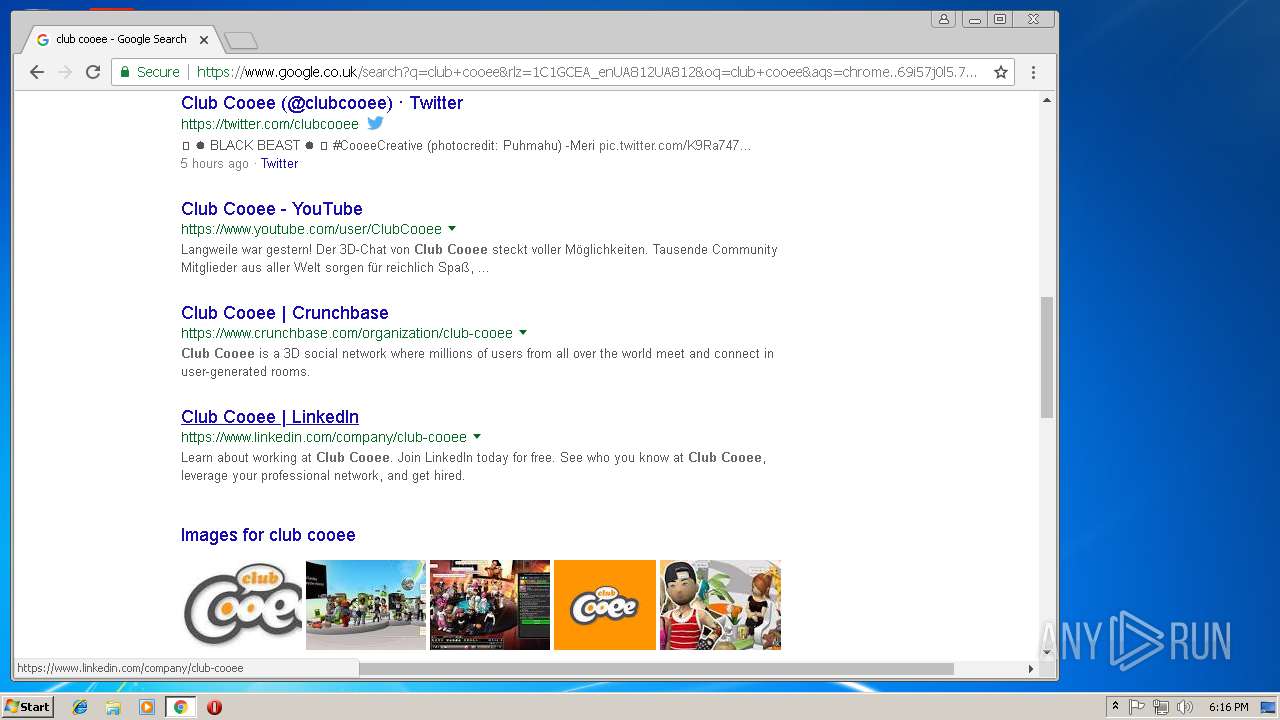Open the Club Cooee | Crunchbase result
Screen dimensions: 1280x720
[285, 313]
